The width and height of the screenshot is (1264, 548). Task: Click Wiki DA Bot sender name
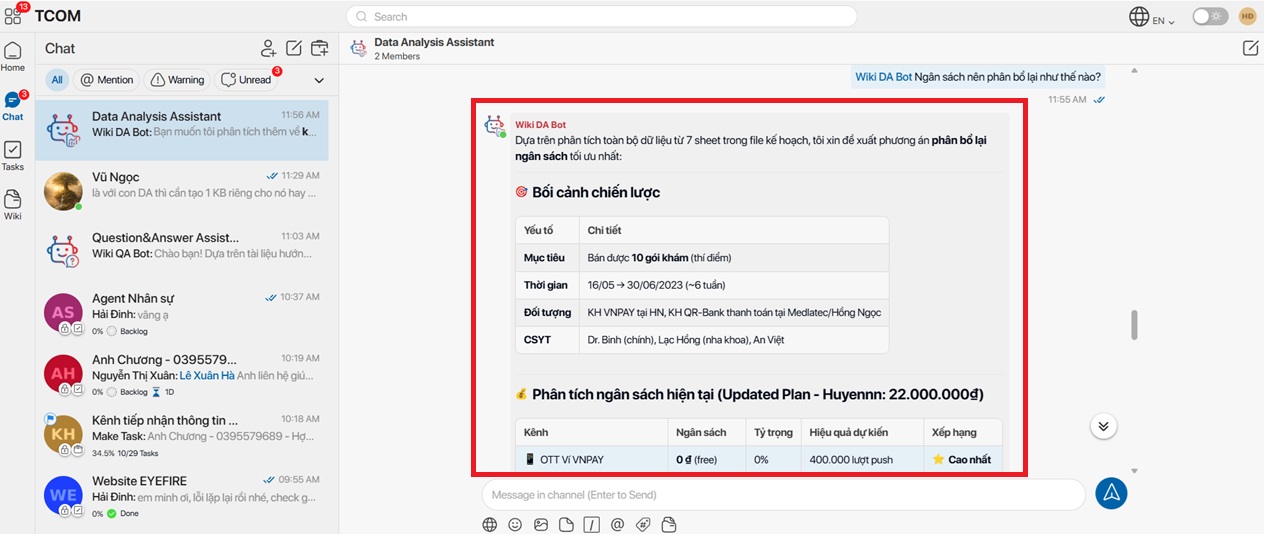540,124
